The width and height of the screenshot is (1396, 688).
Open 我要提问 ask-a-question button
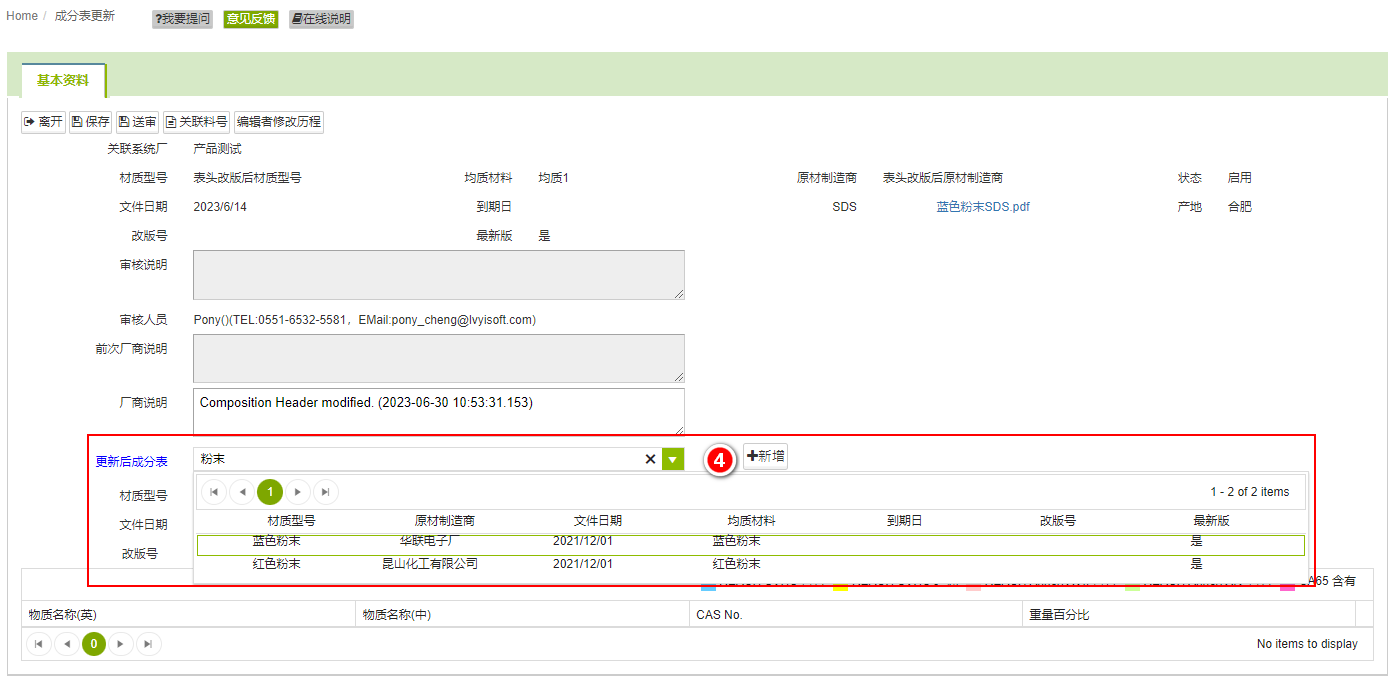(x=182, y=19)
